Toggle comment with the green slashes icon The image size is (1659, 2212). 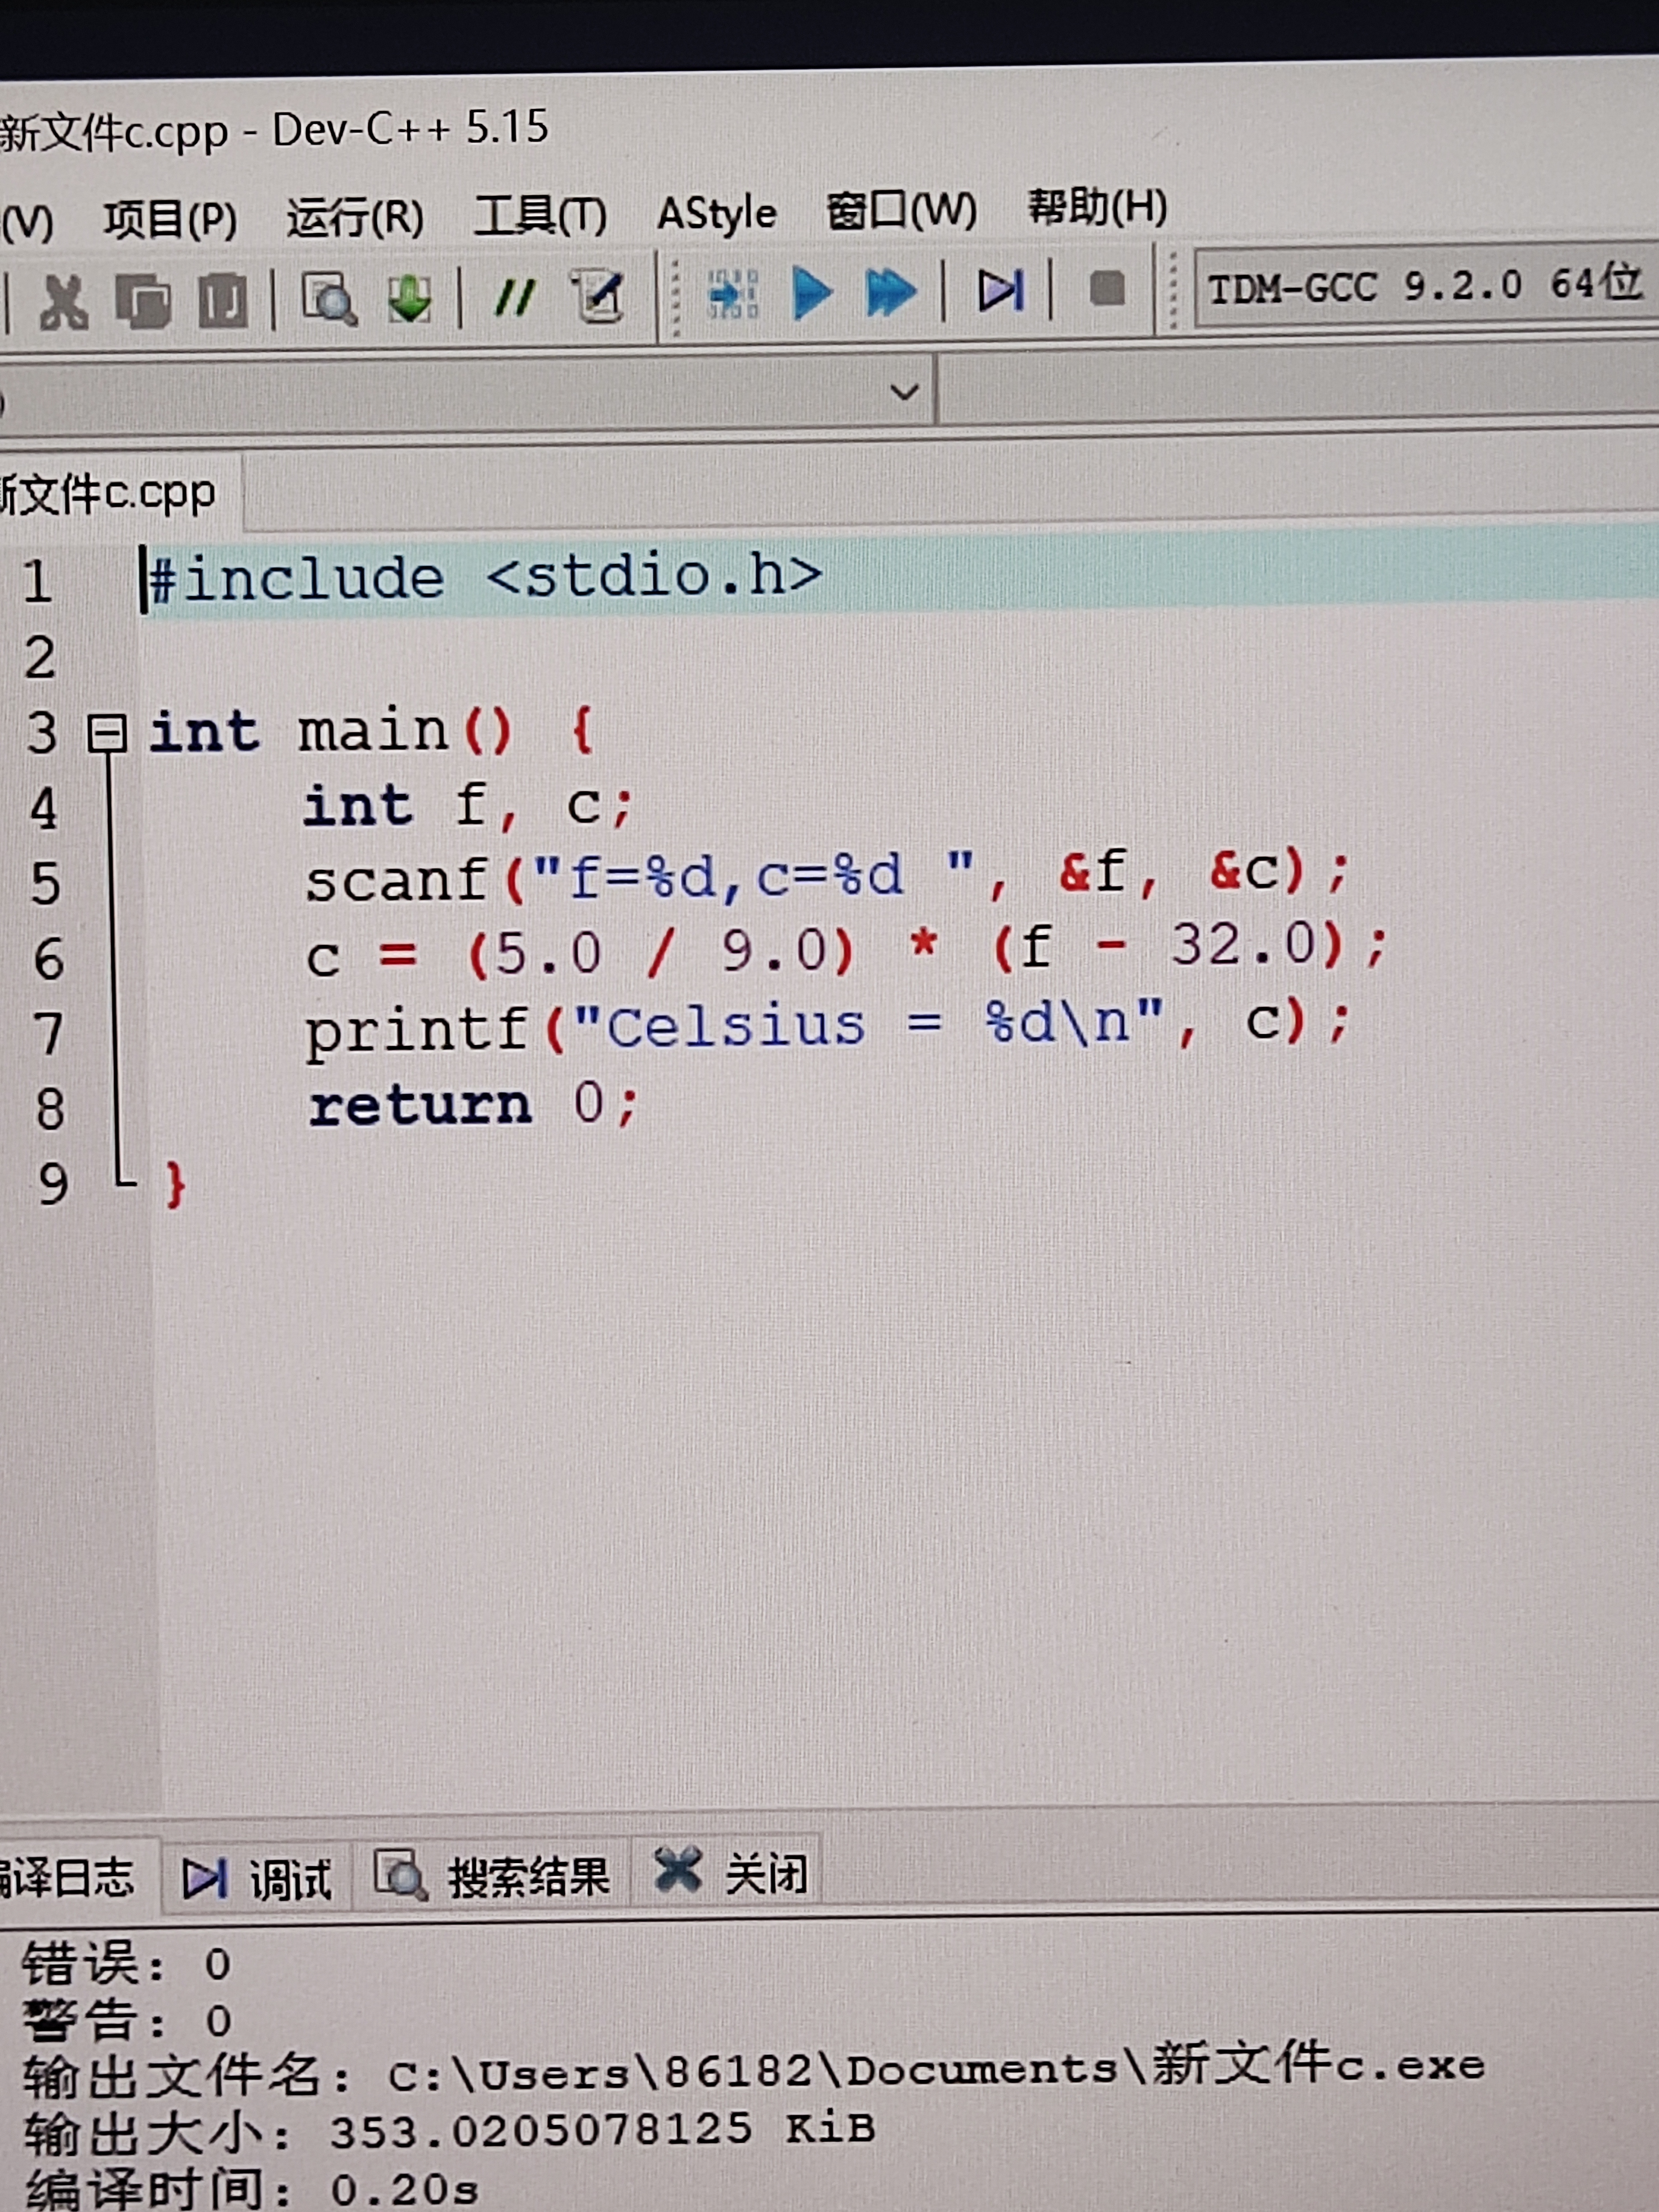click(x=515, y=297)
